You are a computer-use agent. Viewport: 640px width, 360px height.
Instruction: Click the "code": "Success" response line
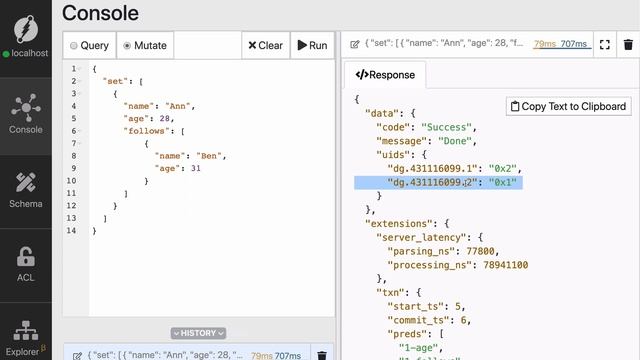pos(426,127)
